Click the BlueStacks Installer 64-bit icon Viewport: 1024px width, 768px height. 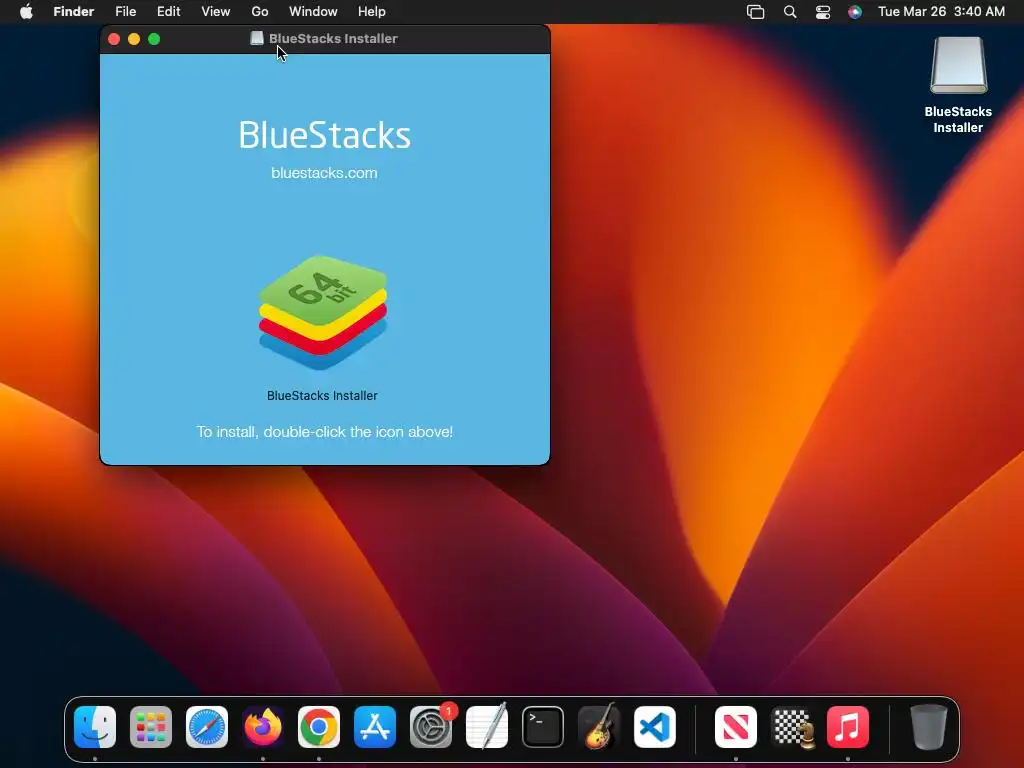[x=323, y=313]
